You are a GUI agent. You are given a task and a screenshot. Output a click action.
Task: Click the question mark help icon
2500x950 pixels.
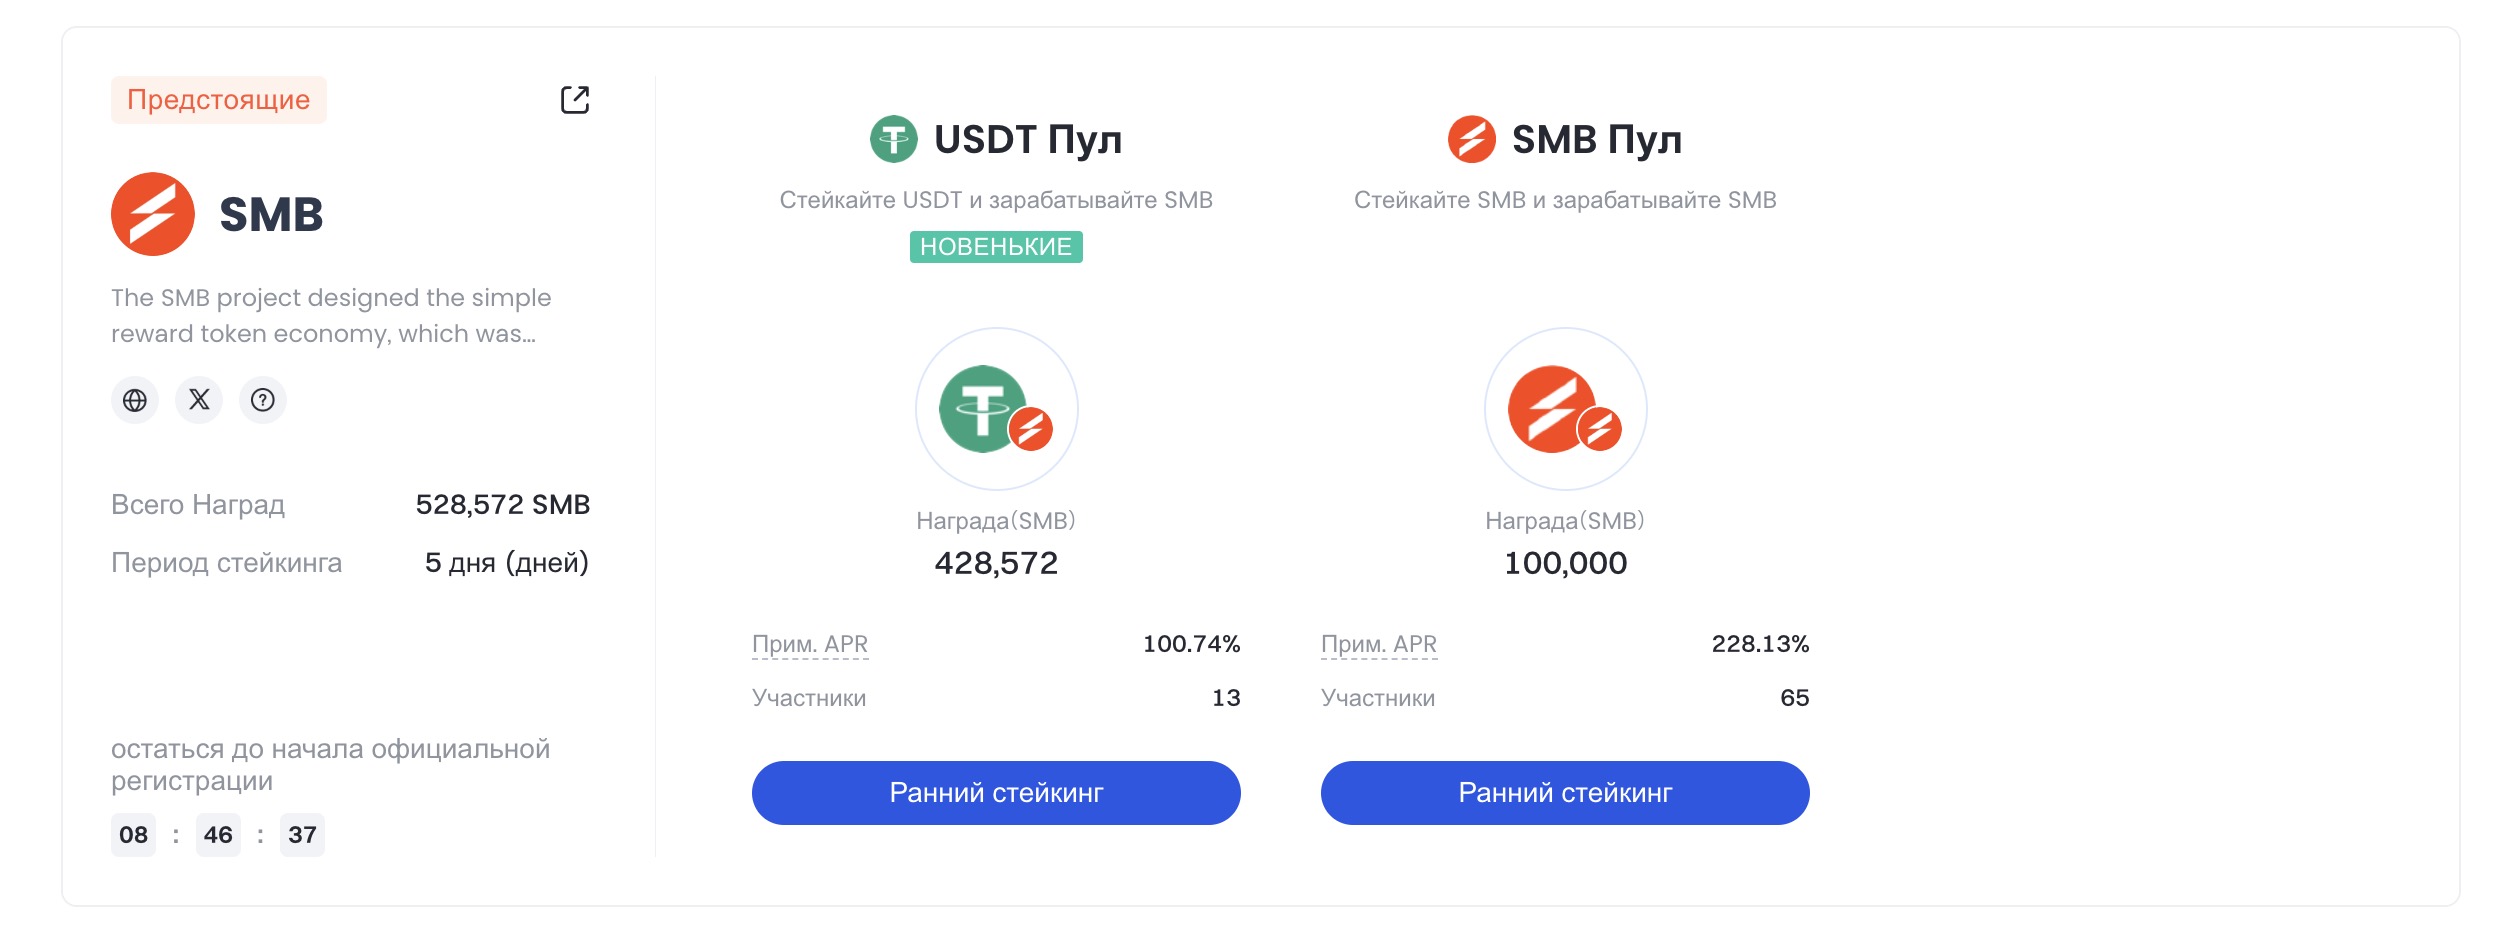(x=263, y=400)
